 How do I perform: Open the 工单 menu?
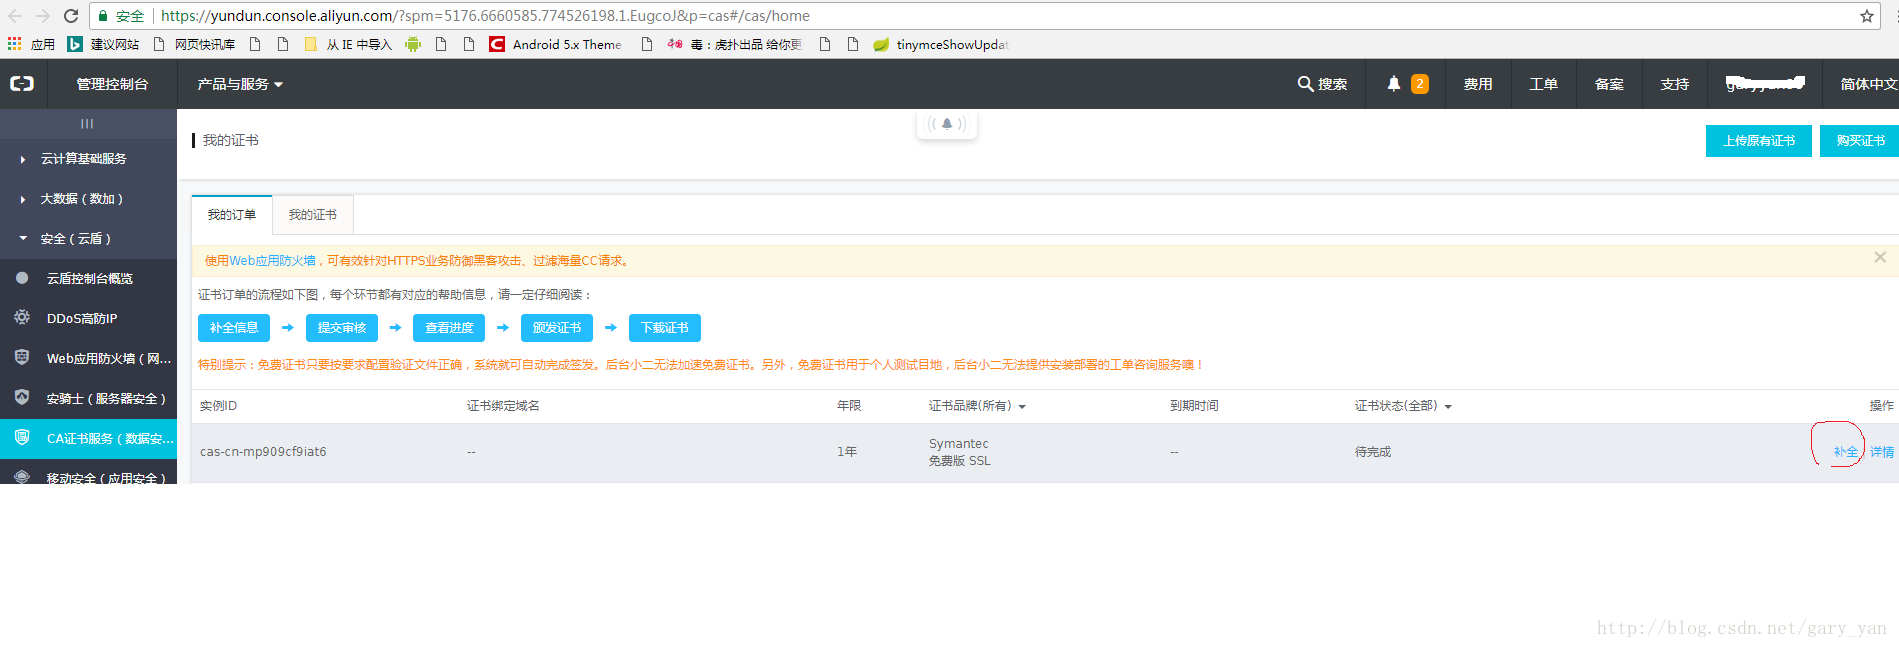(x=1544, y=84)
